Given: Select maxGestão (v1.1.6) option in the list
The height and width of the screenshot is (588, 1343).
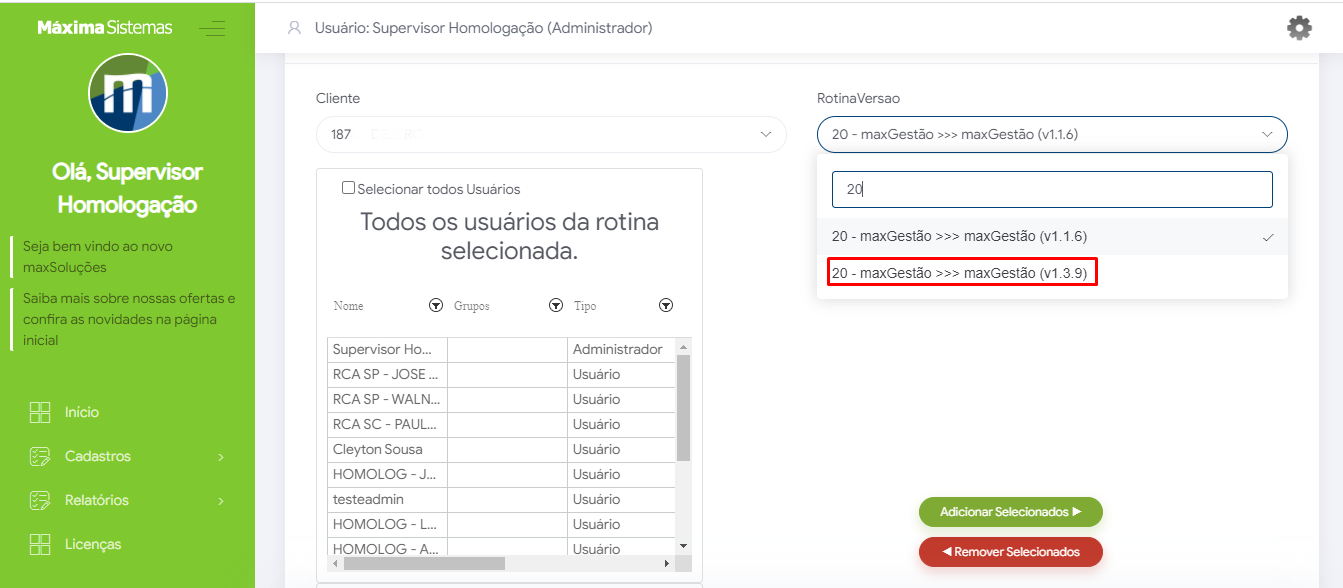Looking at the screenshot, I should (x=959, y=237).
